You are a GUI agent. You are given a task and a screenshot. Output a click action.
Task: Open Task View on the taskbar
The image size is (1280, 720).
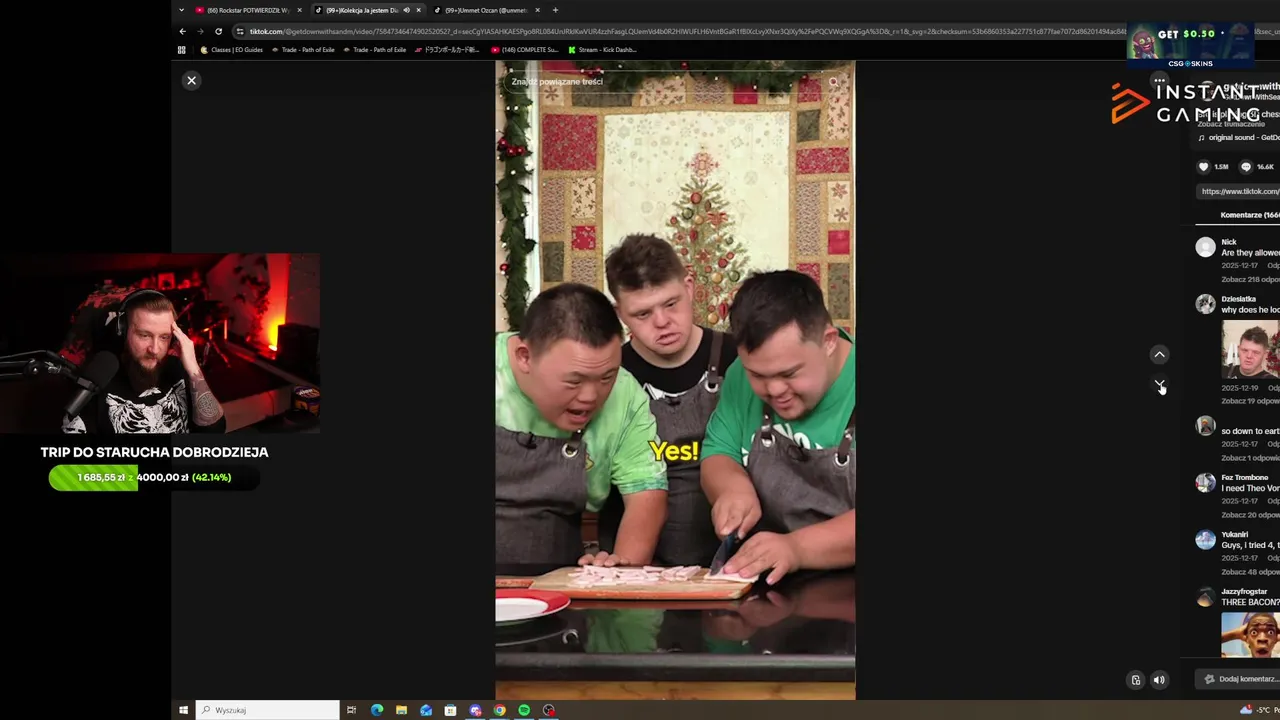351,710
